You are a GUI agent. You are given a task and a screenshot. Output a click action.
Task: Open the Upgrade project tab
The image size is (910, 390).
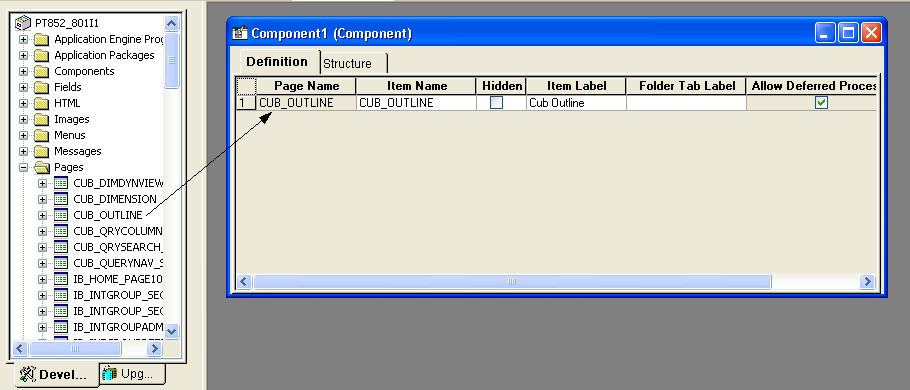[x=132, y=373]
